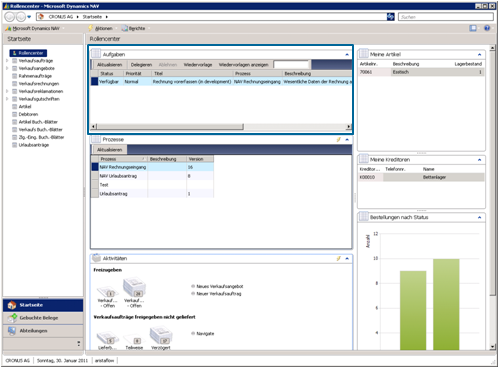The height and width of the screenshot is (368, 499).
Task: Select creditor row K00010
Action: [422, 177]
